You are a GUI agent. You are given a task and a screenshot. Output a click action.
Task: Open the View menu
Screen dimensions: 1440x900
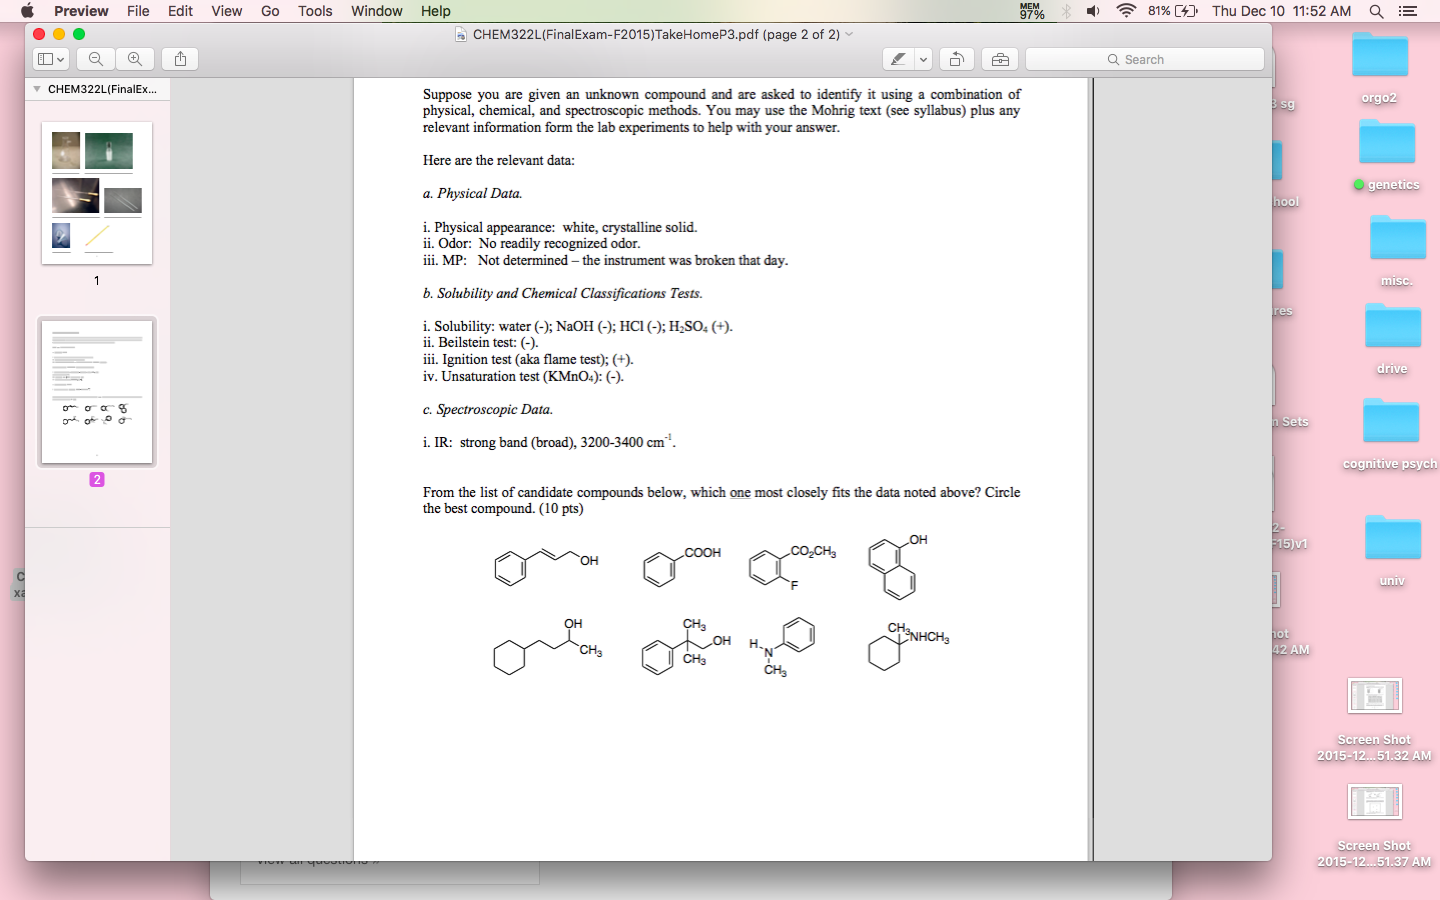pyautogui.click(x=226, y=11)
